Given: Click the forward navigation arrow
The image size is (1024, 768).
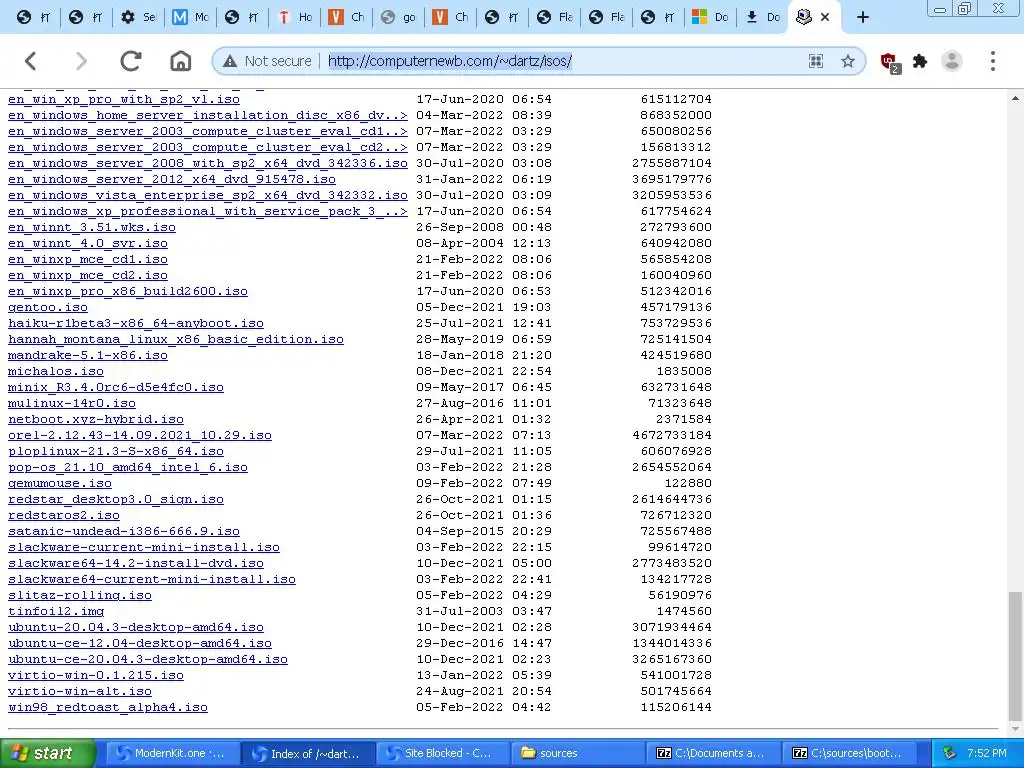Looking at the screenshot, I should [81, 61].
